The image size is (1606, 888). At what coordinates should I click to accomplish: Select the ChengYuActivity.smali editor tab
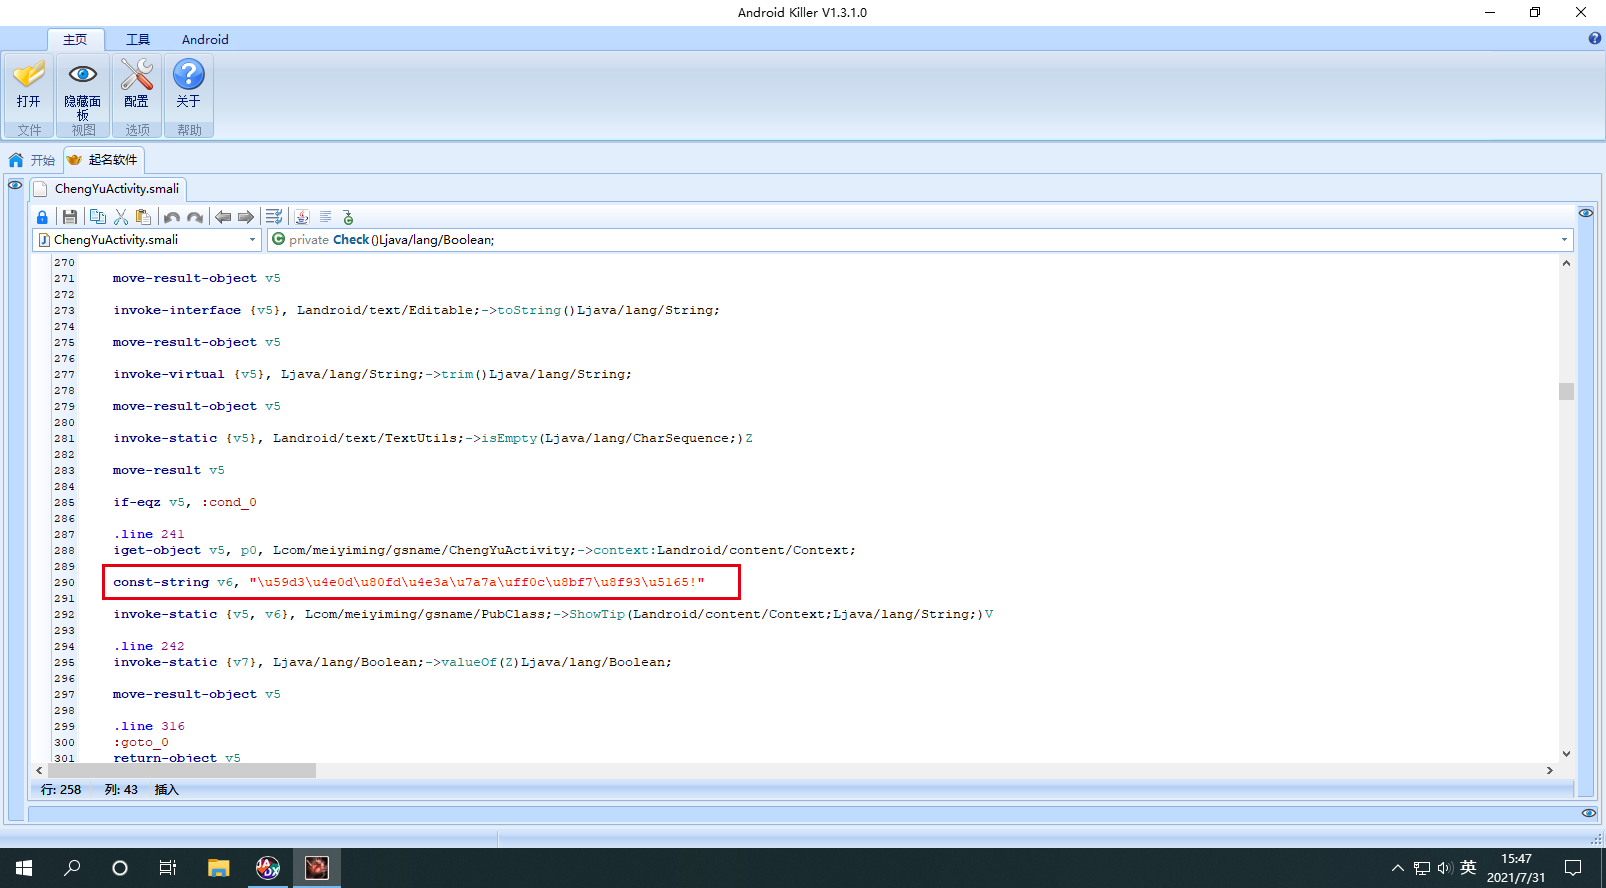click(107, 189)
